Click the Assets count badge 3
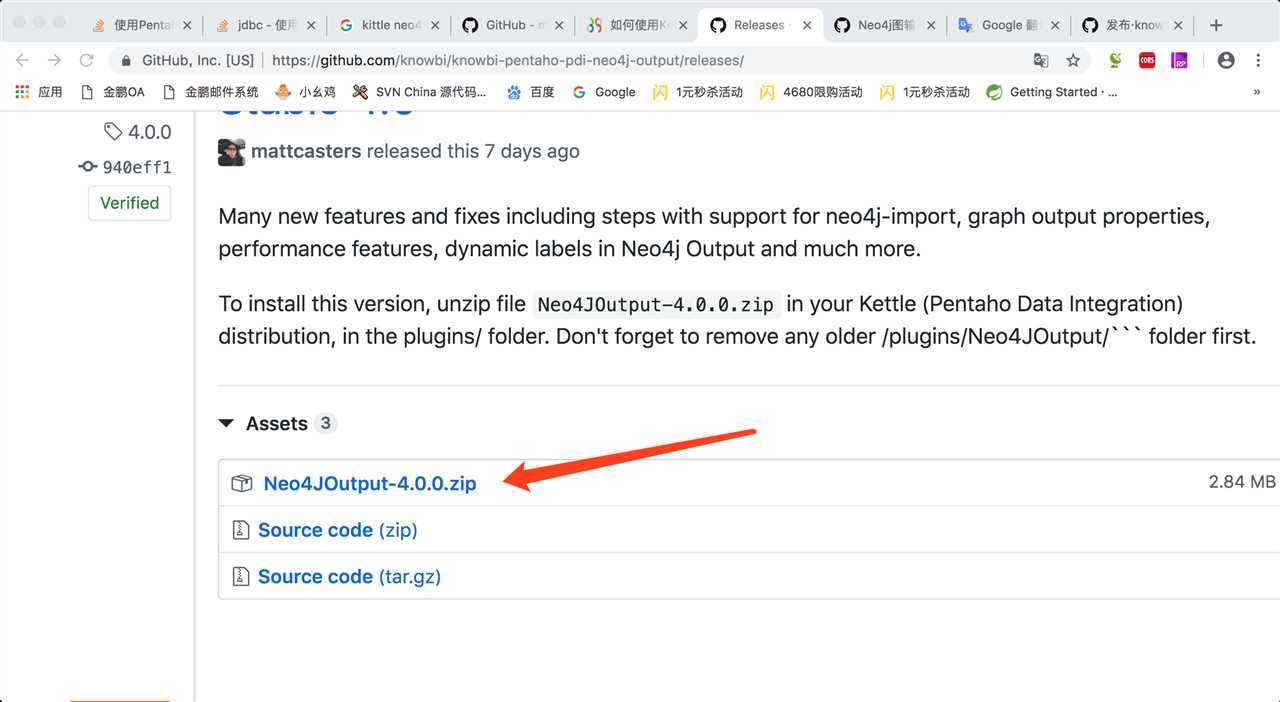 [x=325, y=423]
